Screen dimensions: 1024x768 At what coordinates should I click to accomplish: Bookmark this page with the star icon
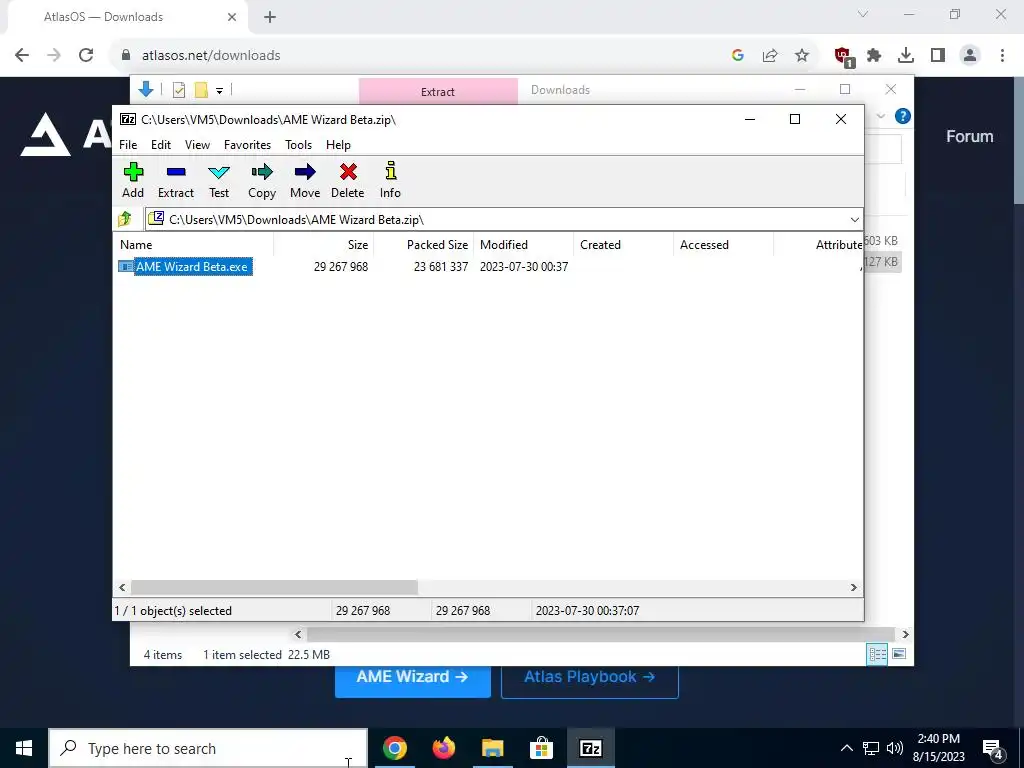tap(802, 56)
